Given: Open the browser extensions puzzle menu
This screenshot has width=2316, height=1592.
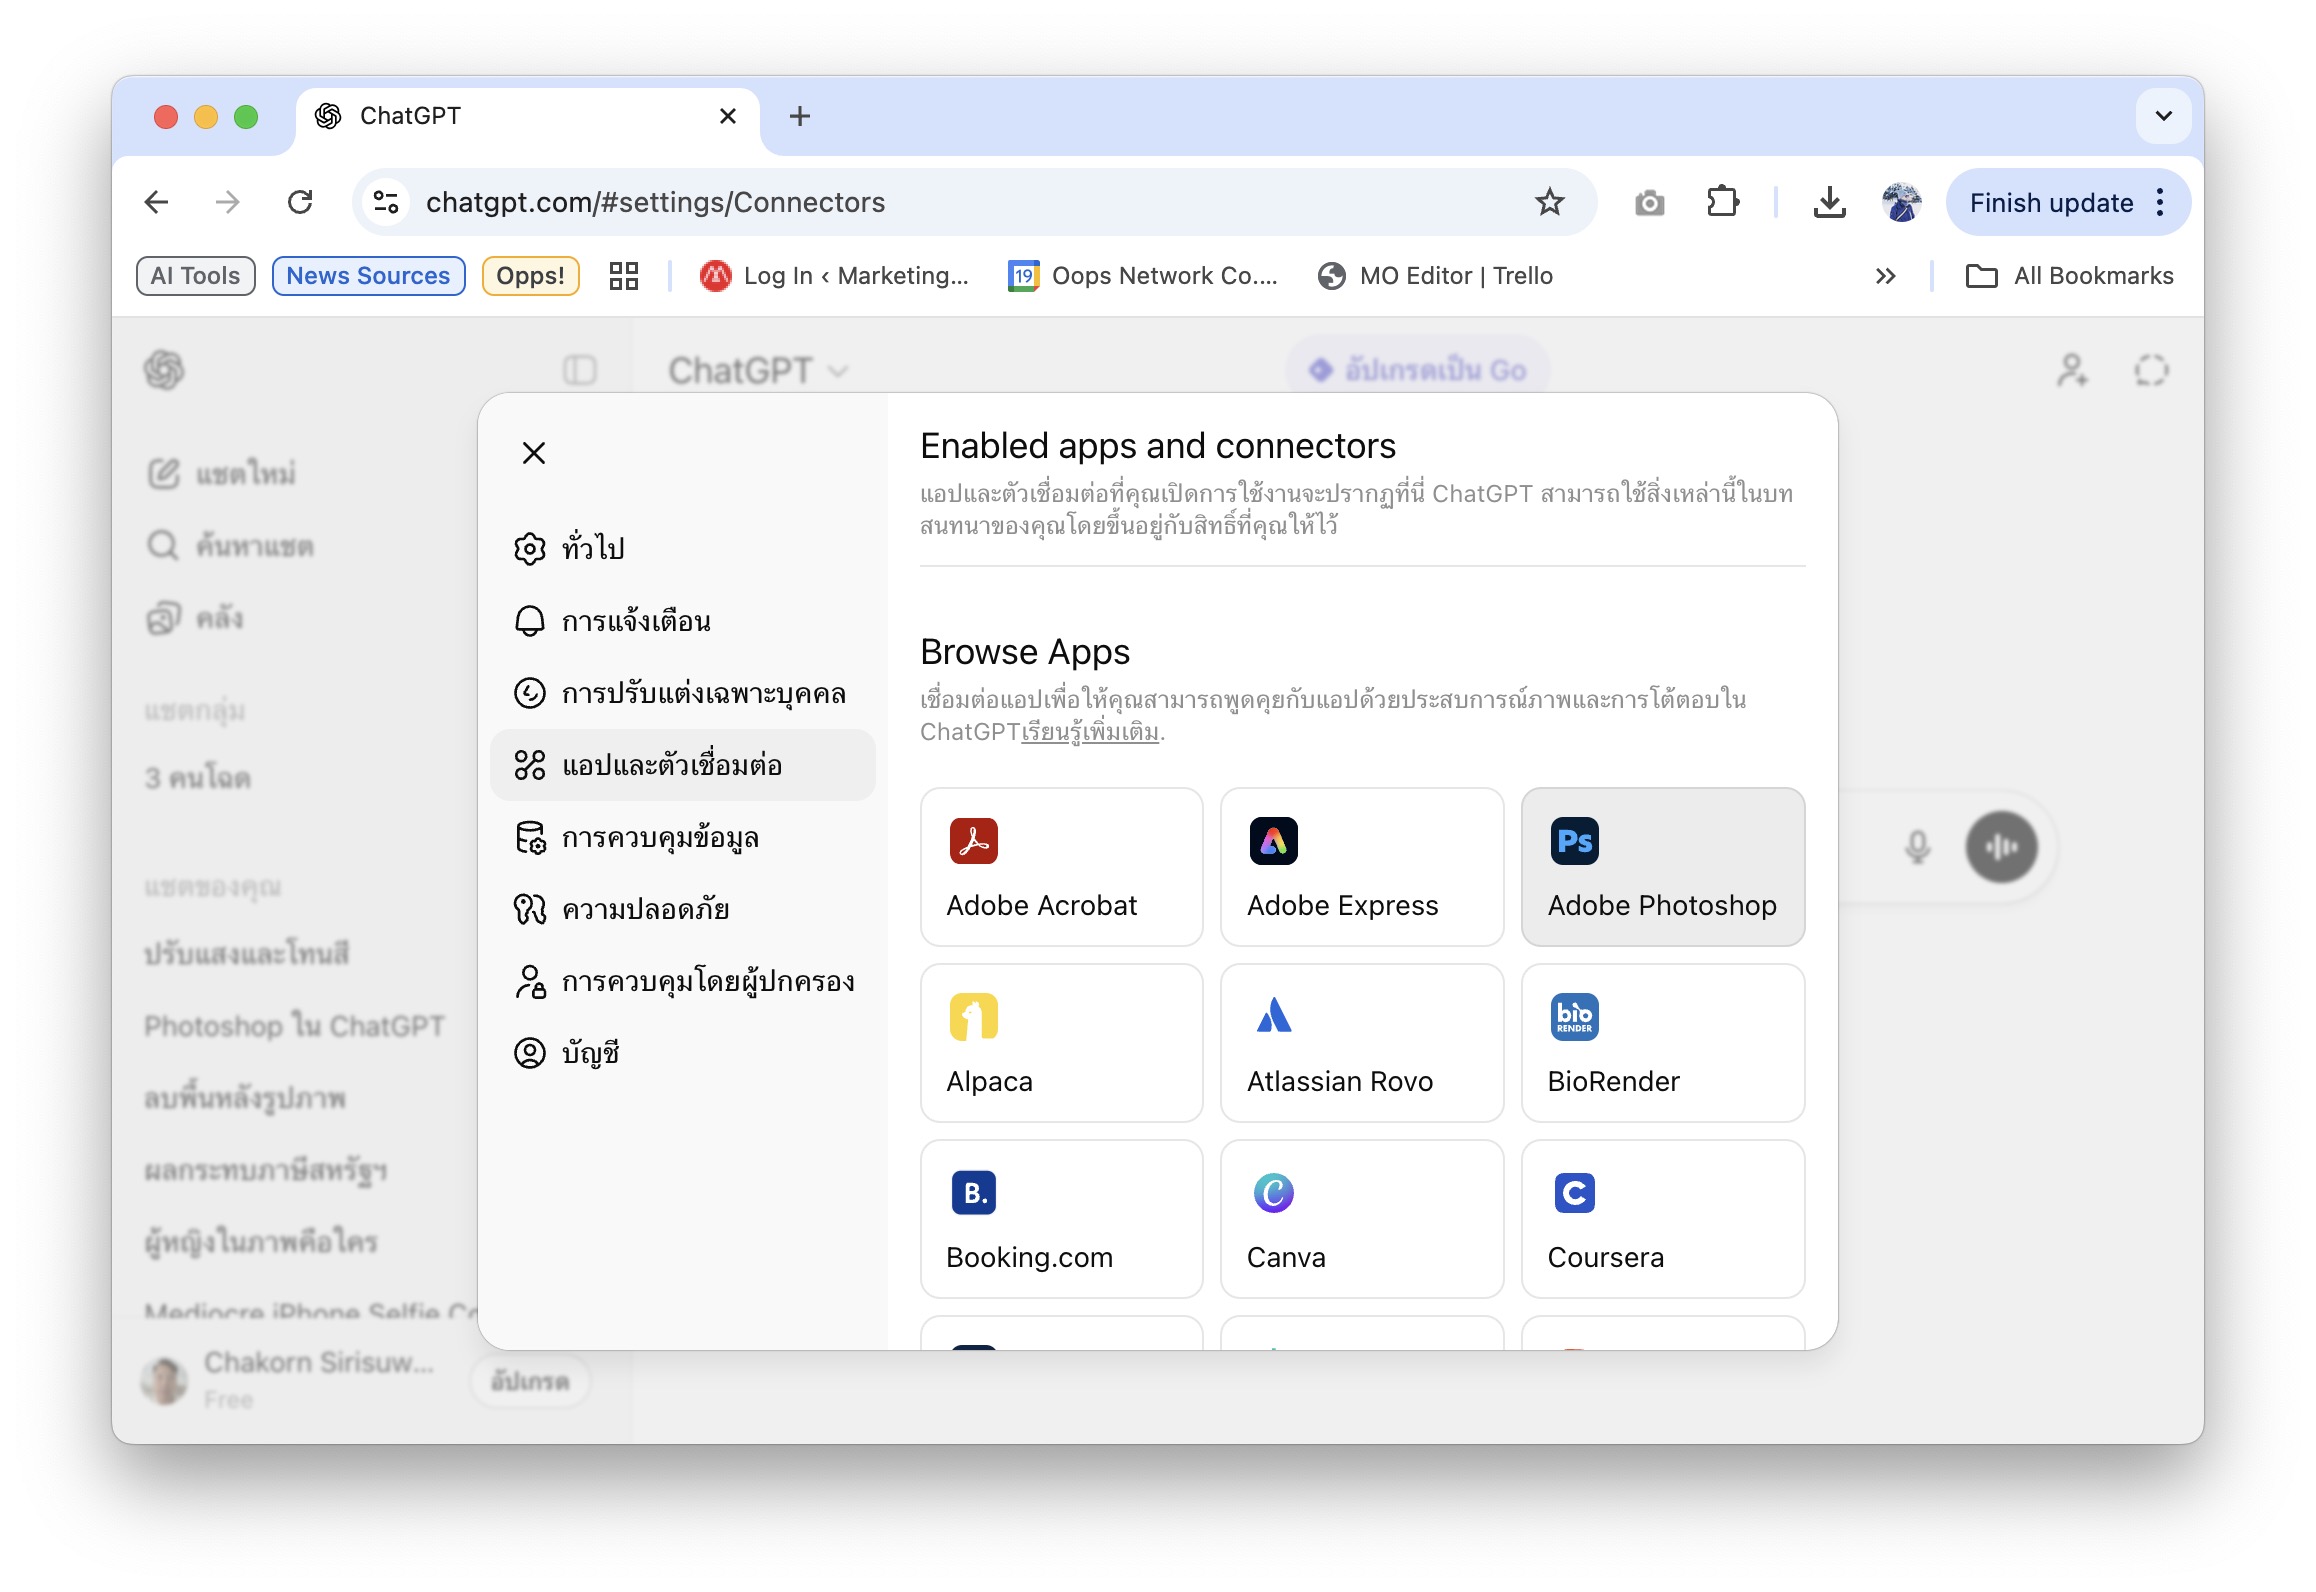Looking at the screenshot, I should pos(1722,203).
